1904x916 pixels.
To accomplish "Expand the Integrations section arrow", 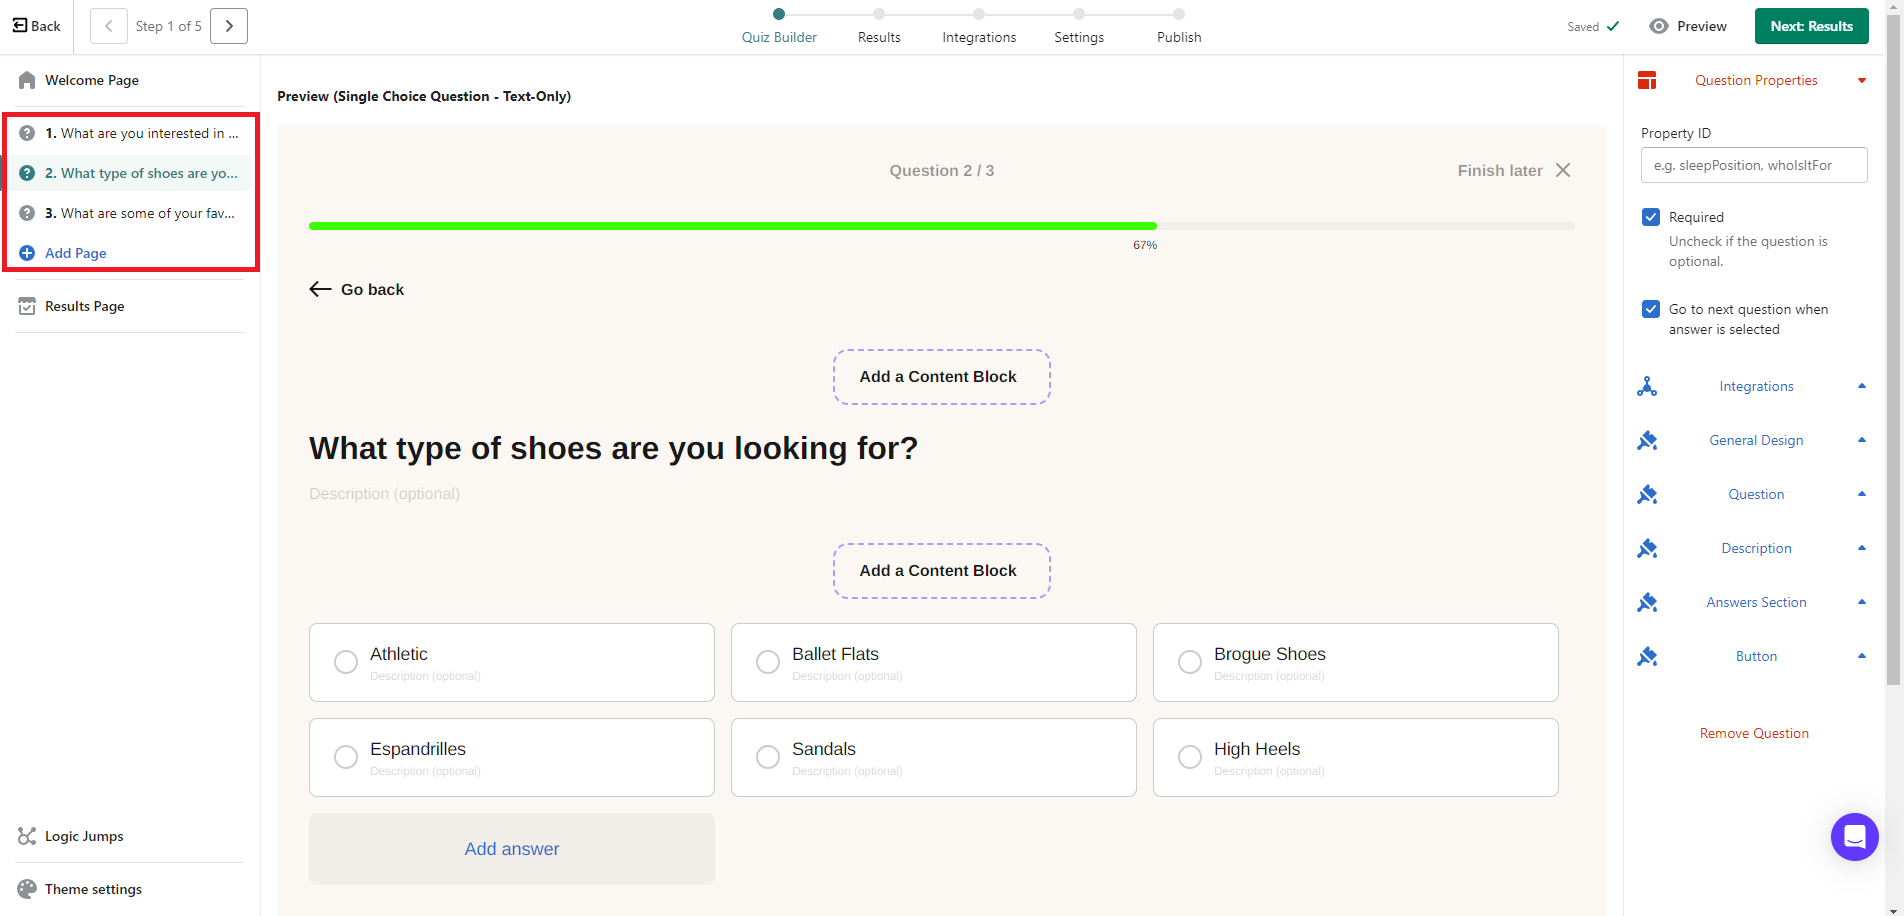I will coord(1862,386).
